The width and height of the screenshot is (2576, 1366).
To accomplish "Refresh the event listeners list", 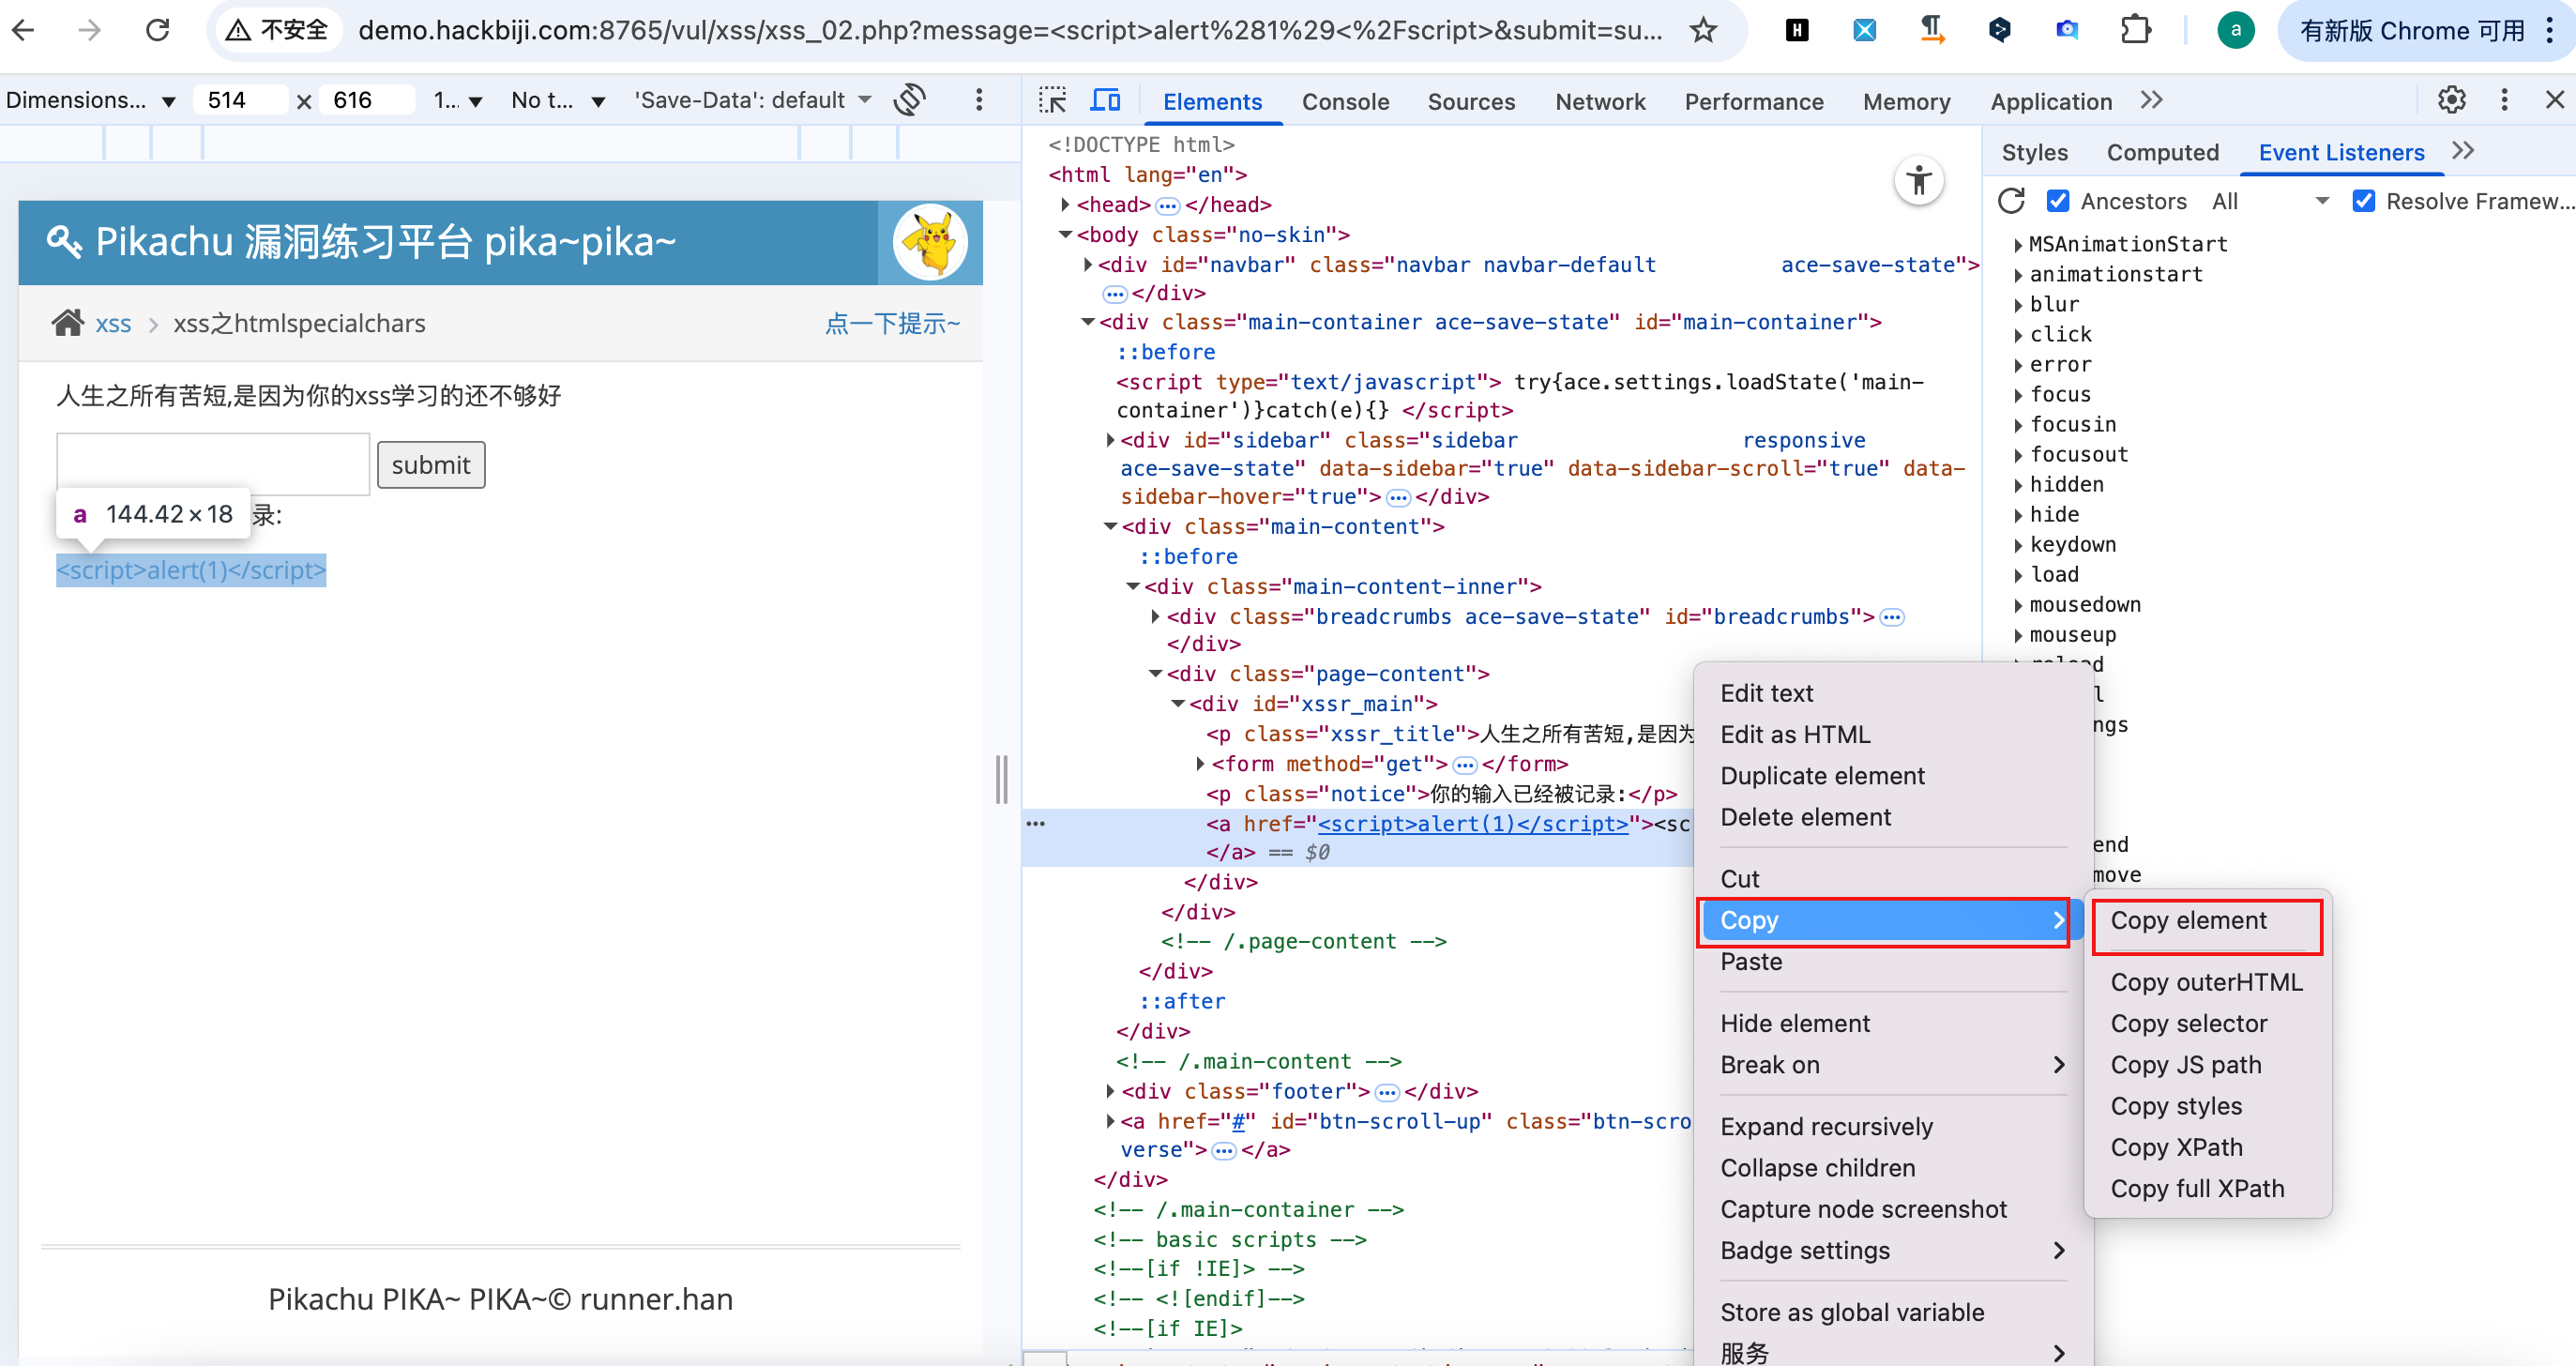I will click(x=2011, y=201).
